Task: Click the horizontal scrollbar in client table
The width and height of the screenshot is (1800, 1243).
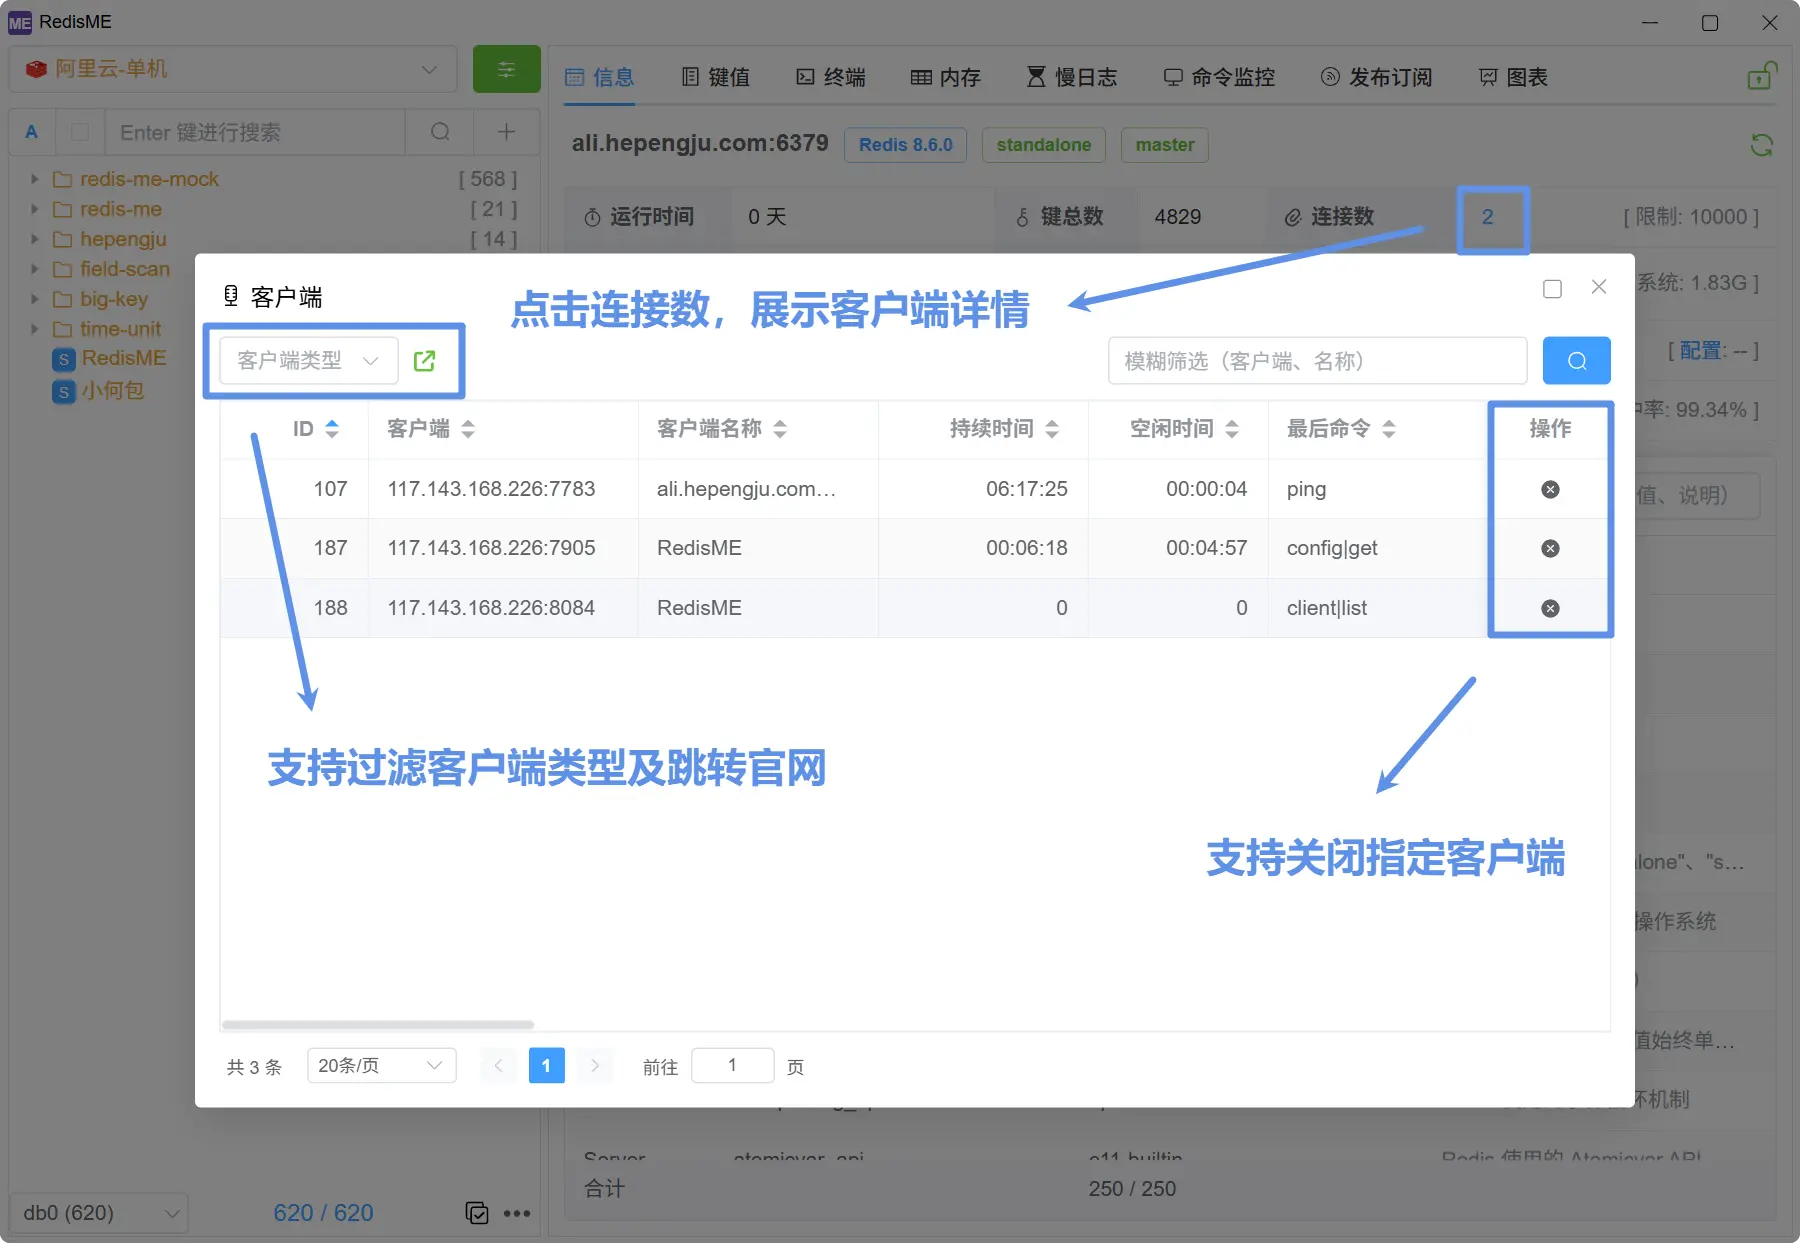Action: [x=378, y=1025]
